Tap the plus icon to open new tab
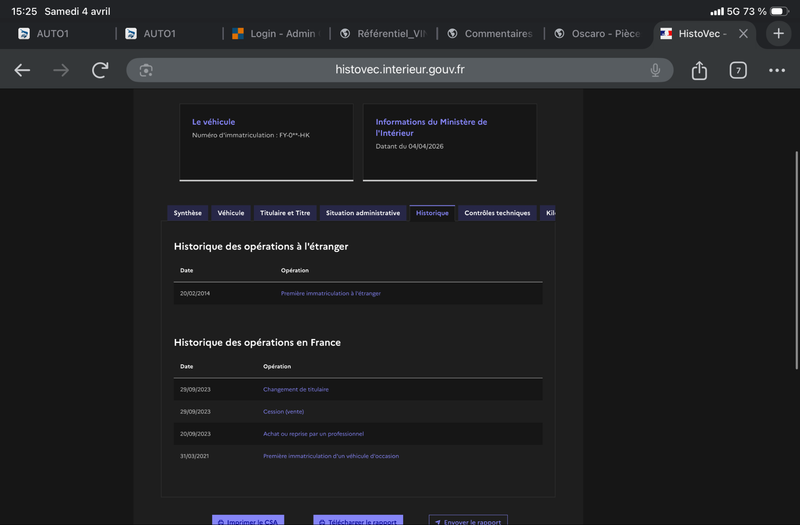 779,33
